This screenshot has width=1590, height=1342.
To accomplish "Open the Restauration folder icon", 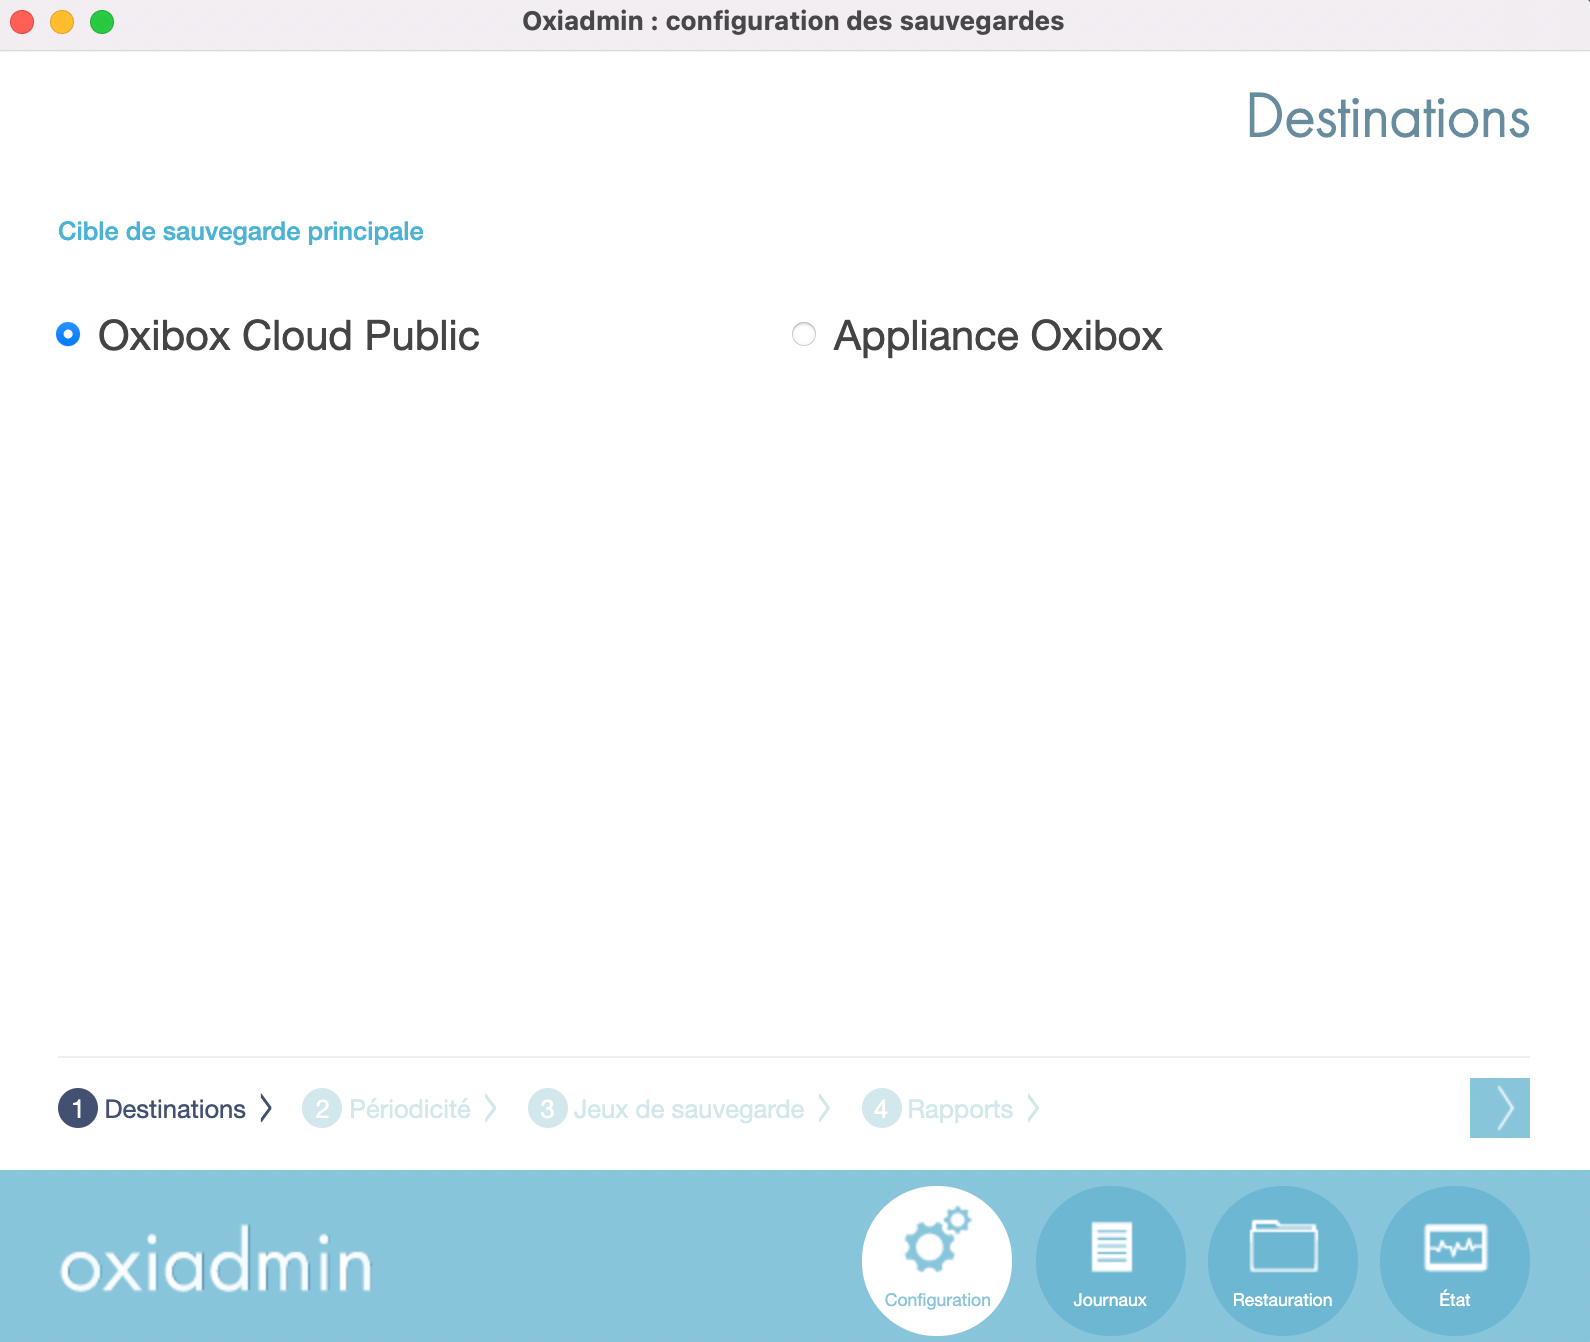I will click(x=1283, y=1246).
